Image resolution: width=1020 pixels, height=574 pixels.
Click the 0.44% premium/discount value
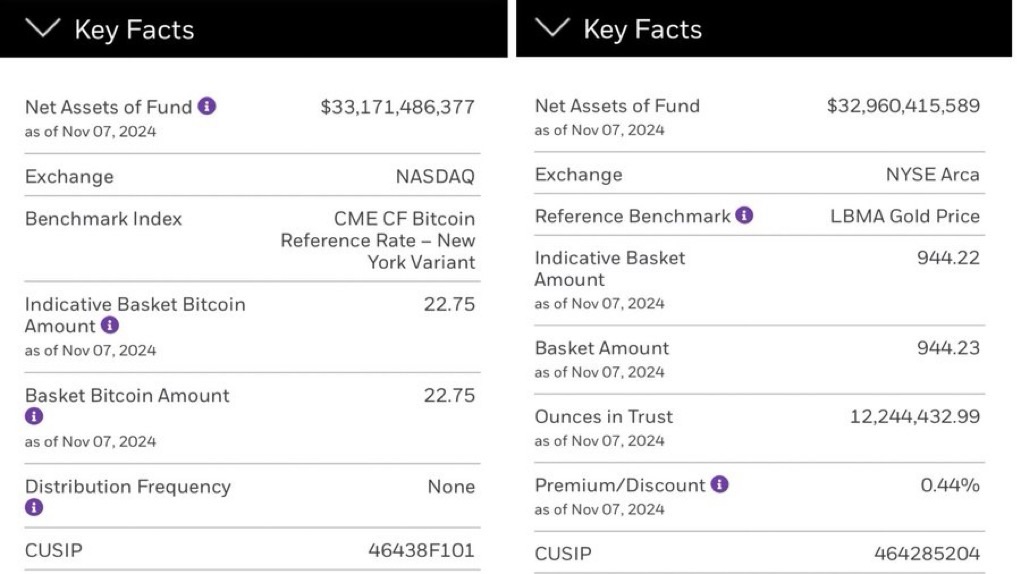click(x=950, y=485)
